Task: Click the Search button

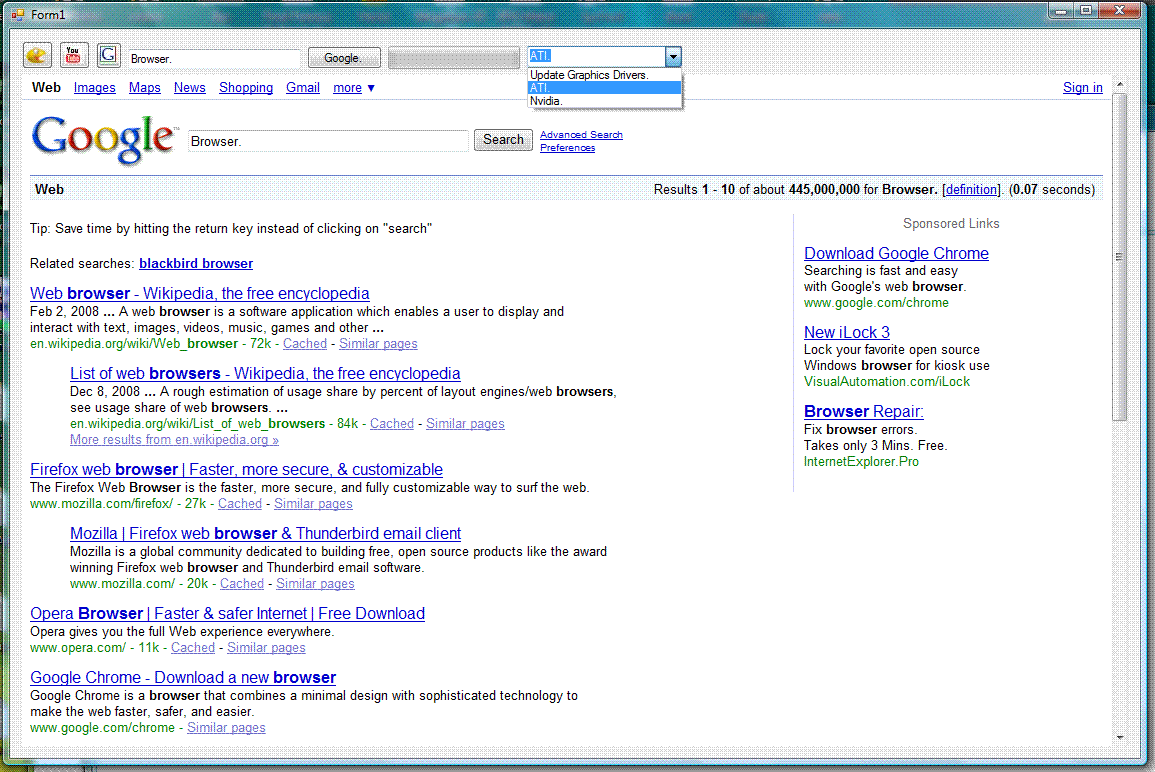Action: [x=503, y=140]
